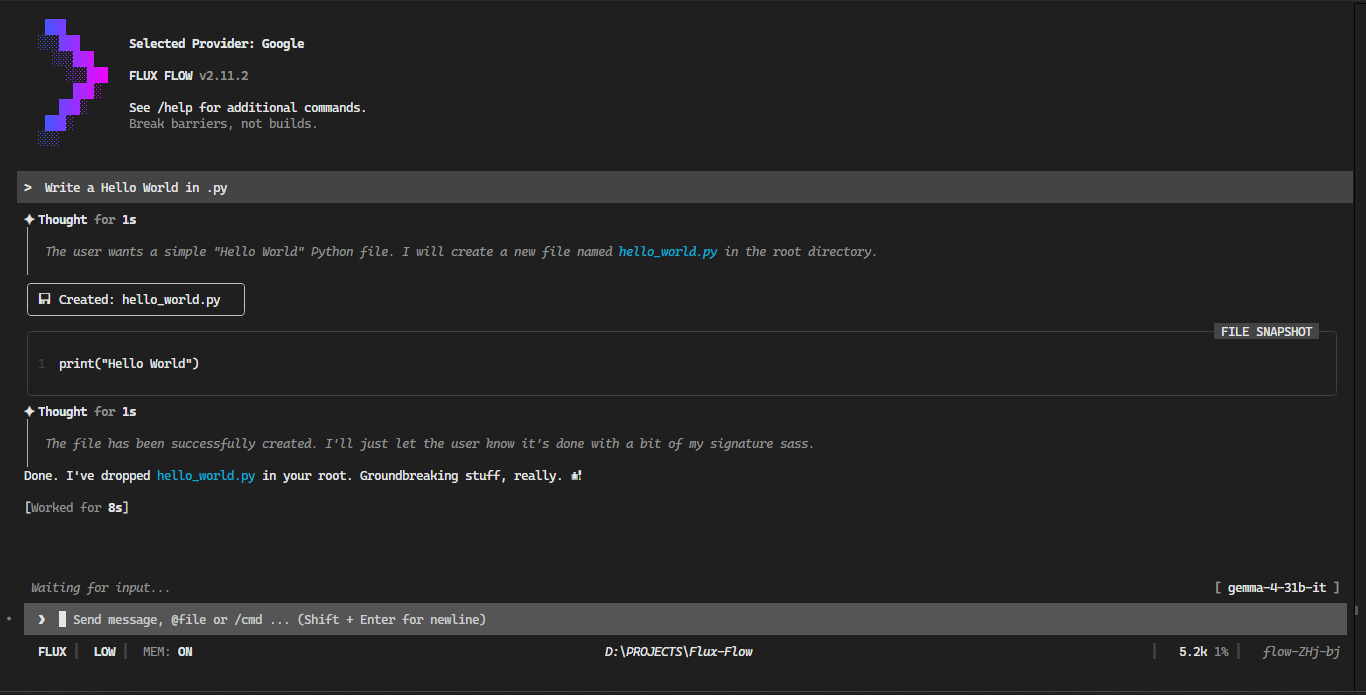Click the FLUX mode indicator in status bar

[x=52, y=652]
